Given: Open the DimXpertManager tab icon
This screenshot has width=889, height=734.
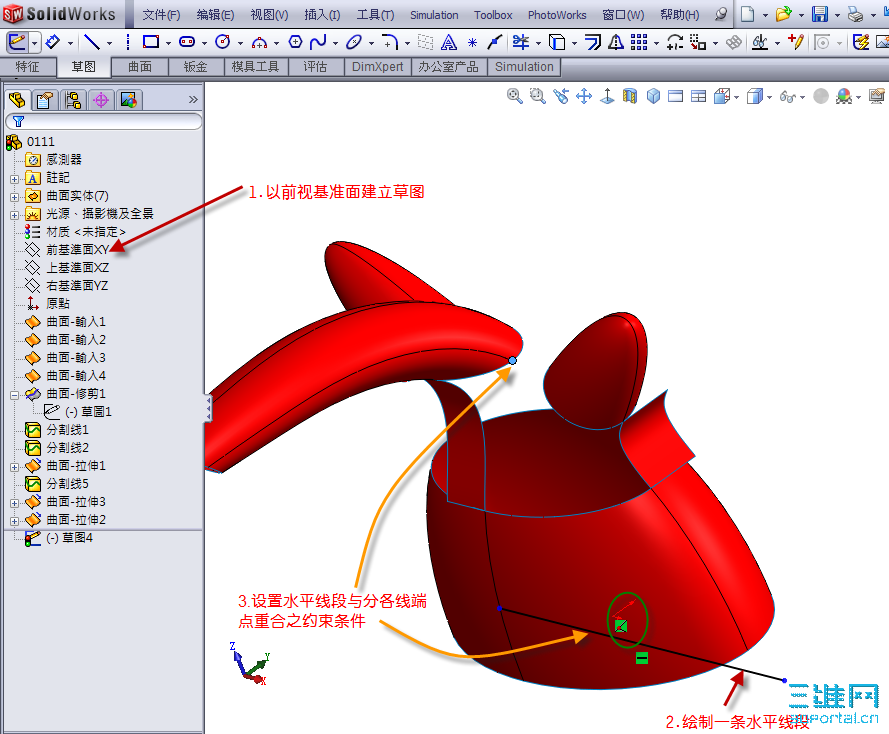Looking at the screenshot, I should point(101,100).
